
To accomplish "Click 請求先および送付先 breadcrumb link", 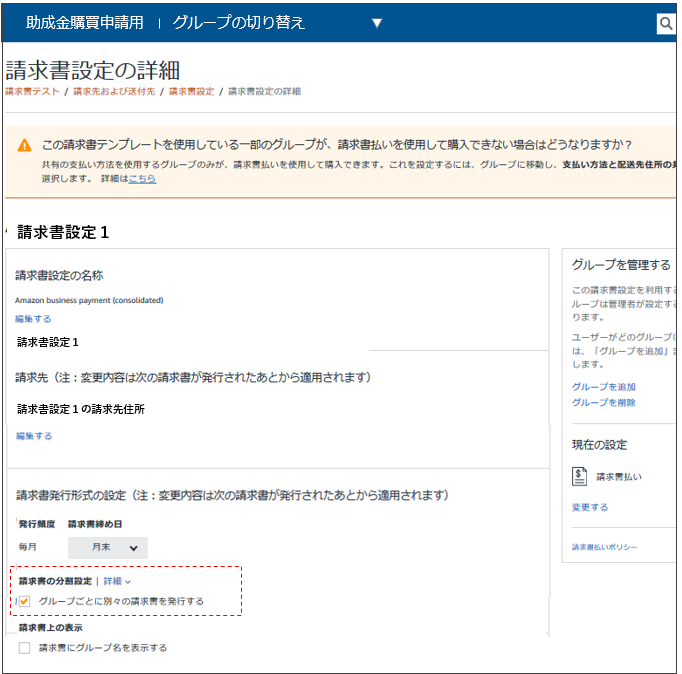I will [x=114, y=91].
